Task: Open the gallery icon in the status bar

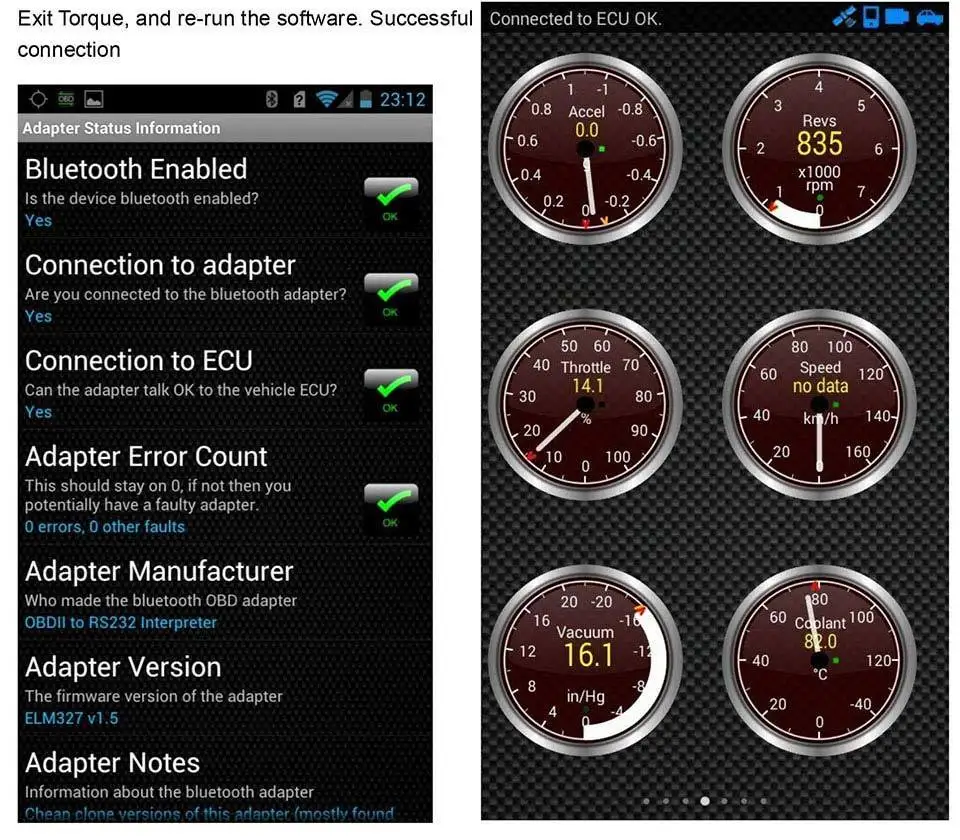Action: tap(93, 99)
